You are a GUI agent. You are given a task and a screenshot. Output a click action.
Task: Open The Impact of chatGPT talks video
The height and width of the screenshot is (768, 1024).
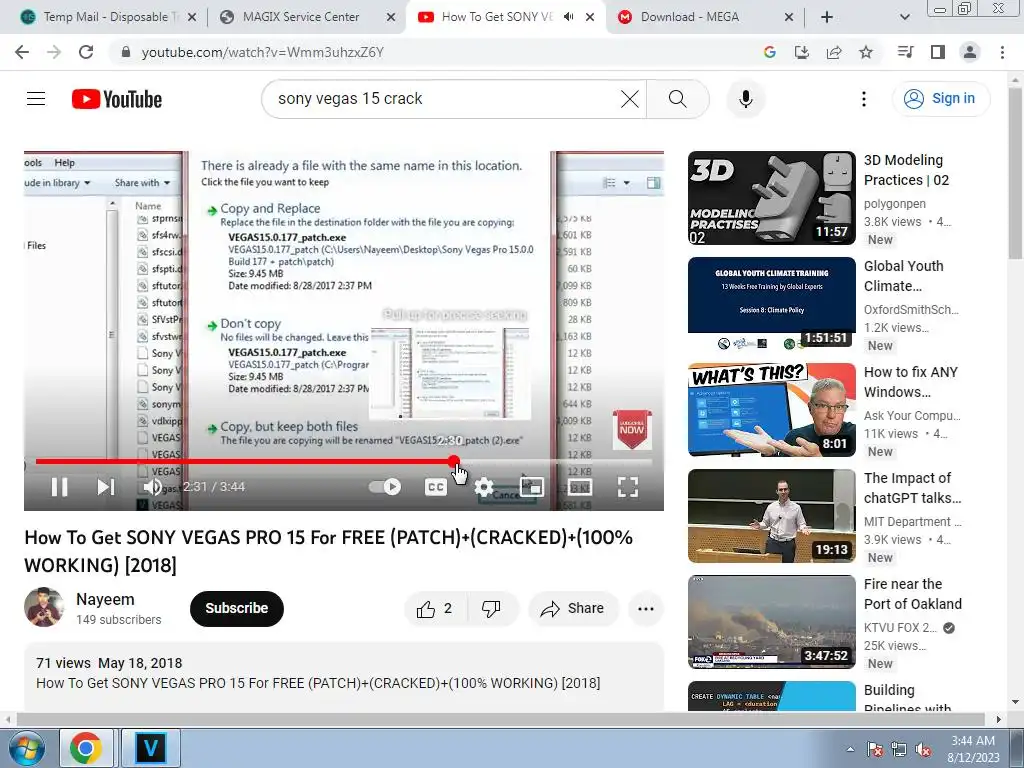[771, 516]
